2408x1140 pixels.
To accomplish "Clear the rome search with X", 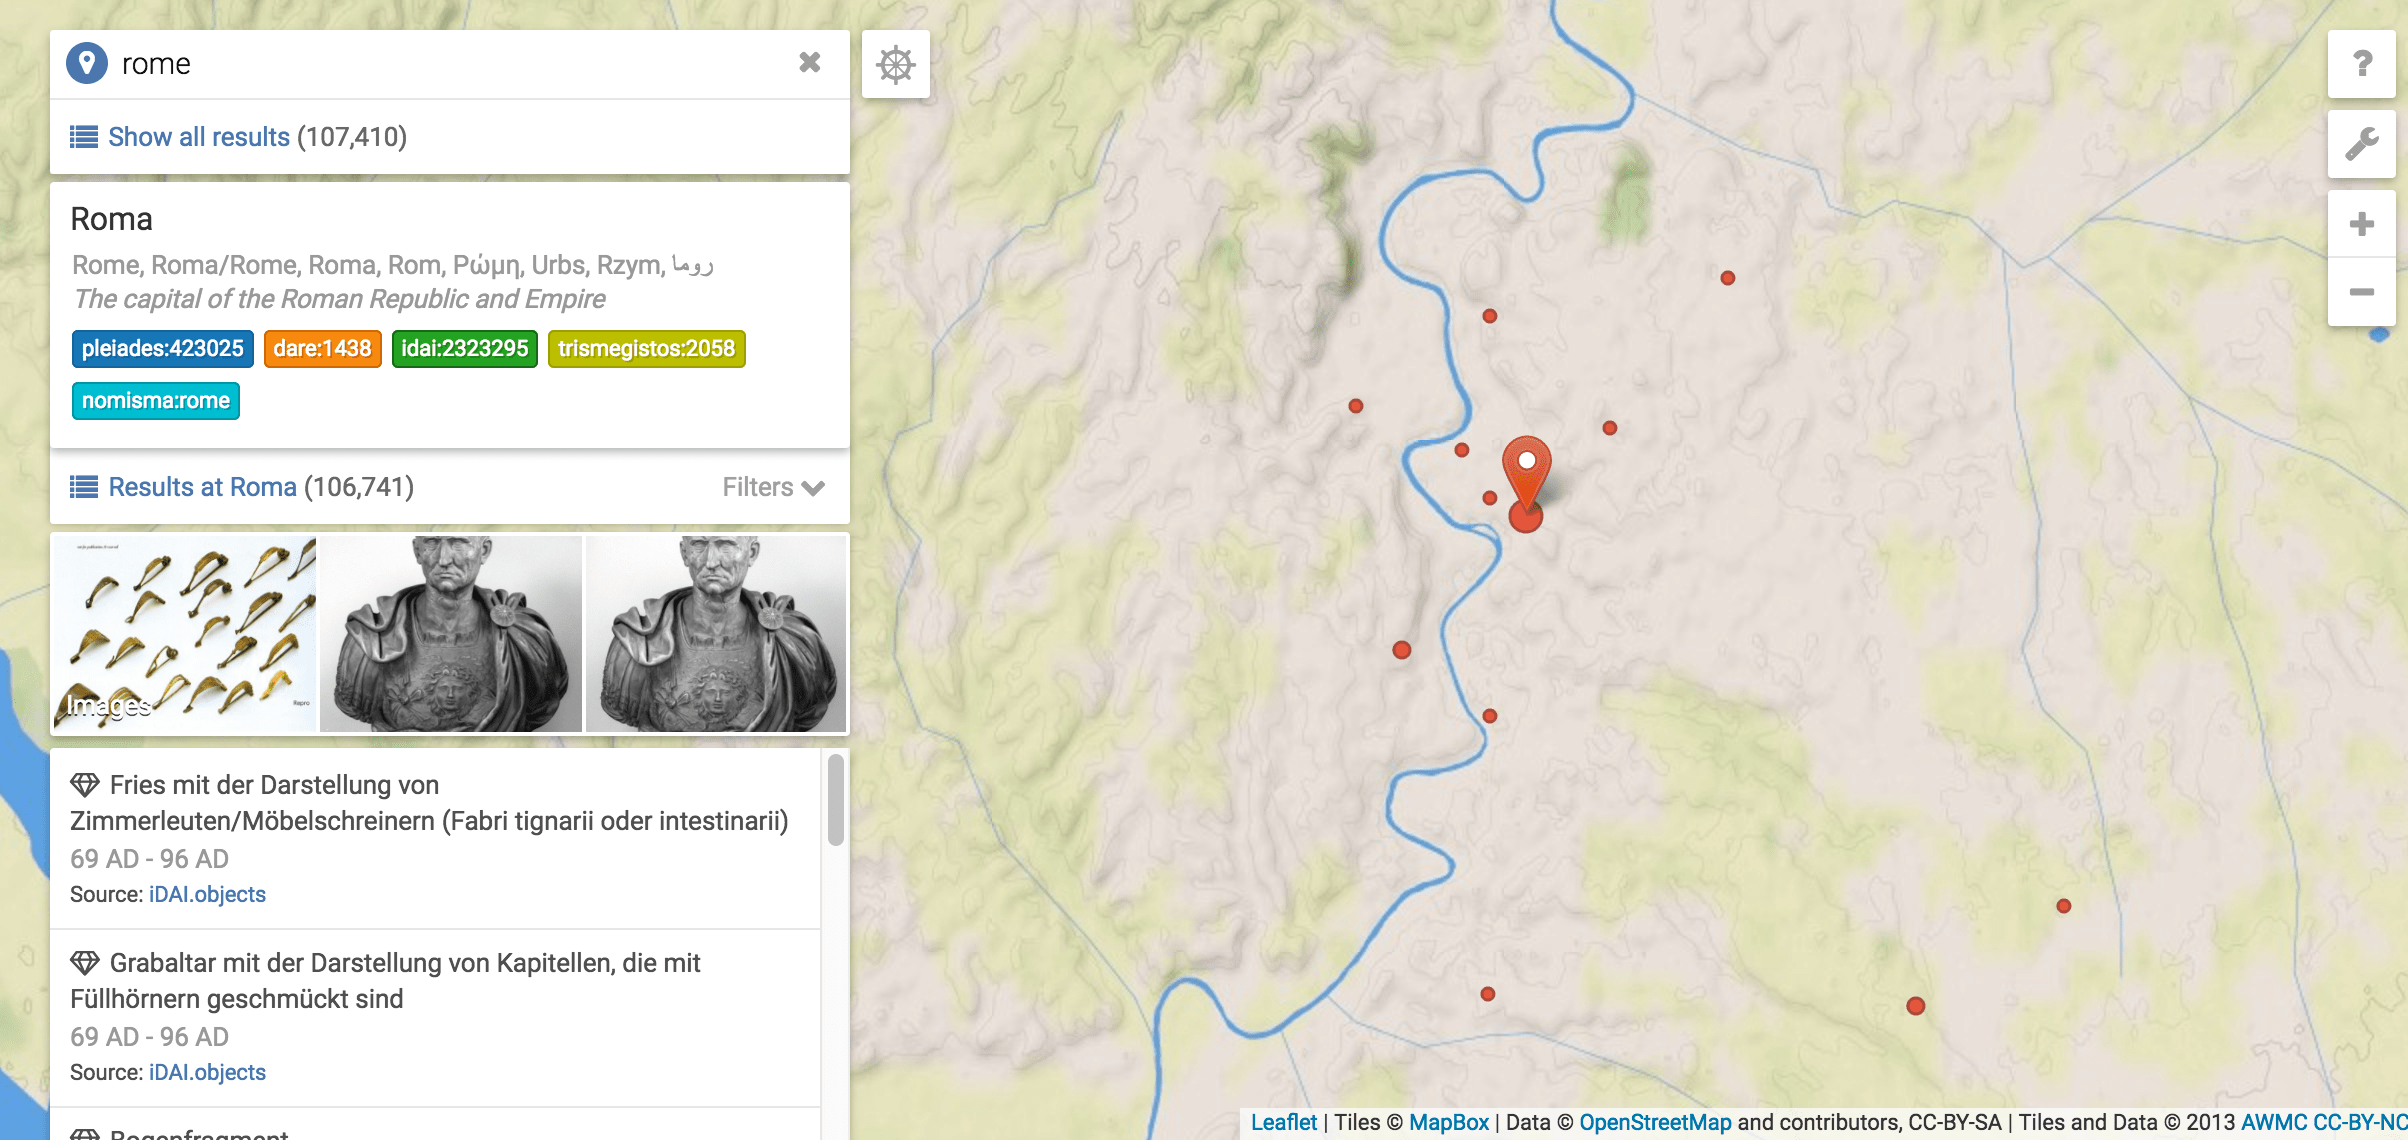I will [809, 63].
